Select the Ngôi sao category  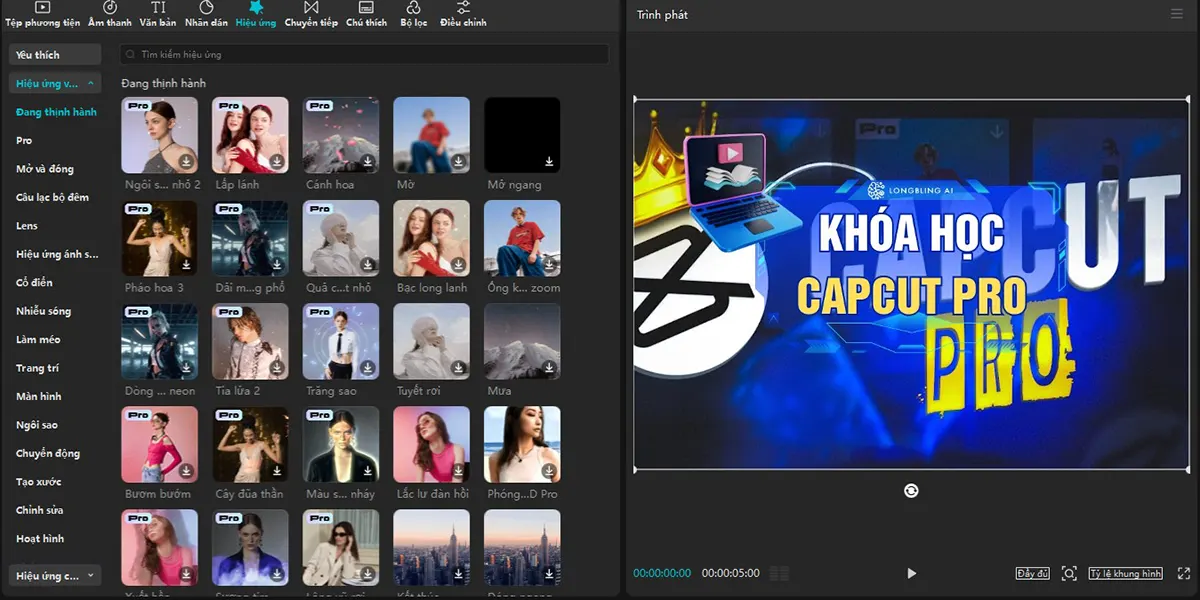point(36,425)
